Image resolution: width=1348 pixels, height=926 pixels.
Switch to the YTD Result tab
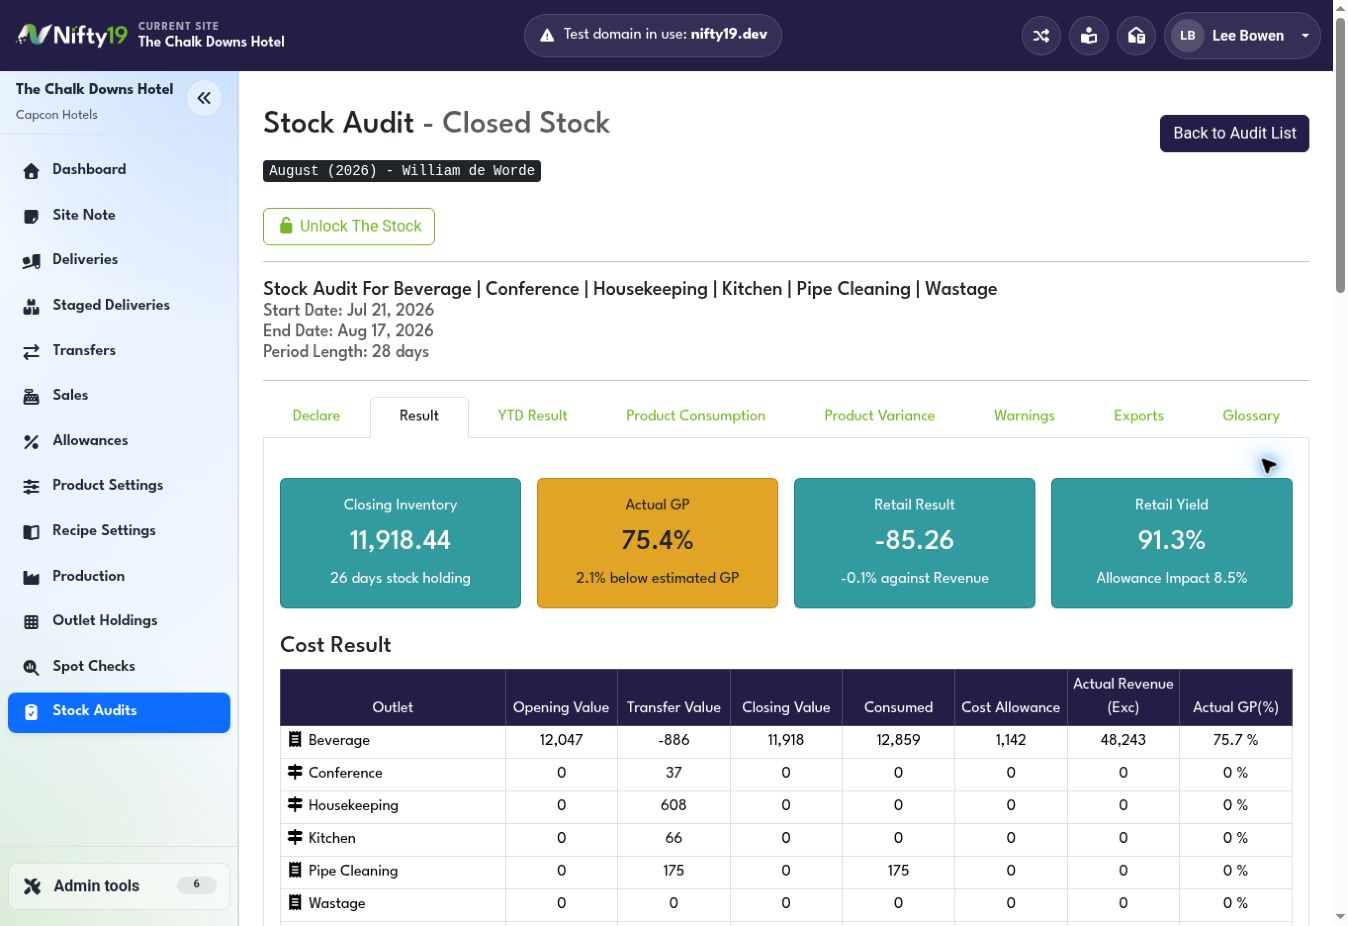532,416
